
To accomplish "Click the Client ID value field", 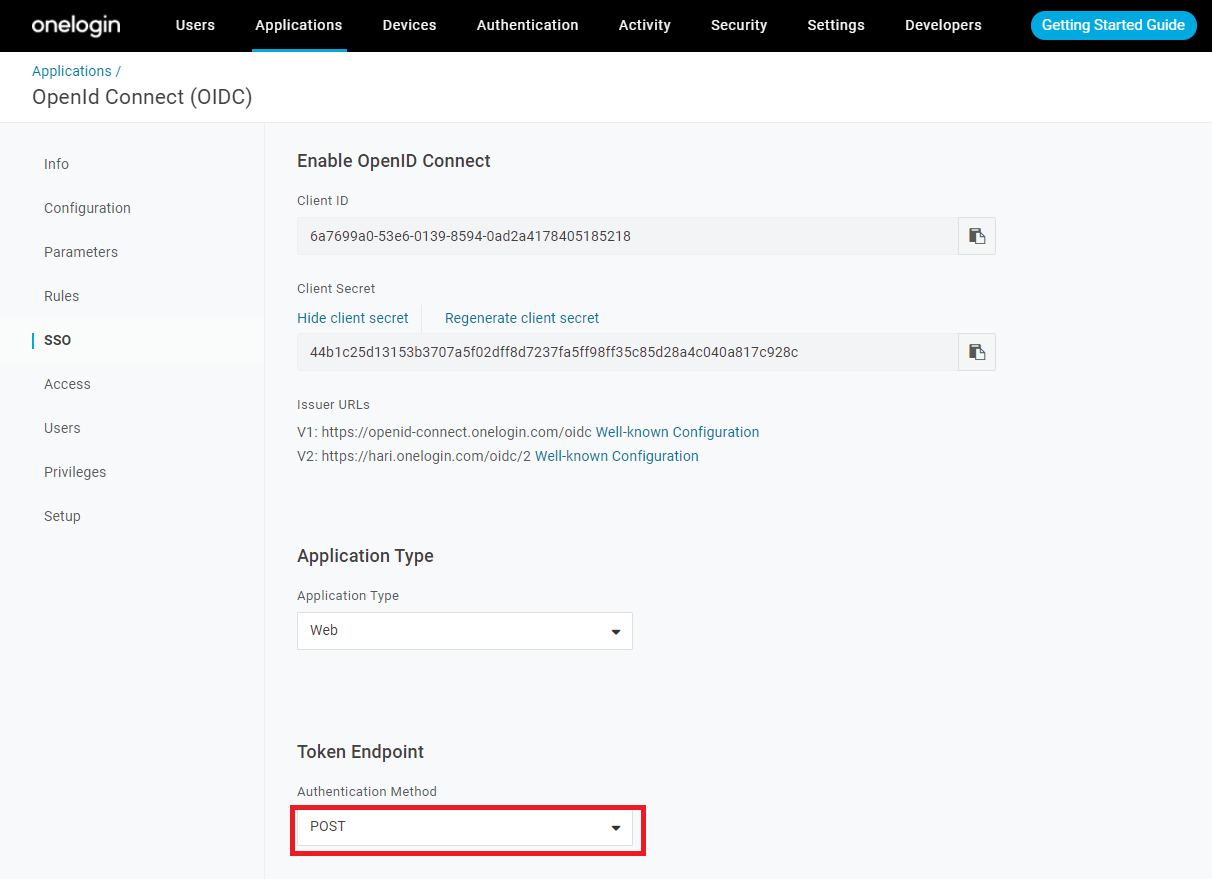I will coord(627,236).
